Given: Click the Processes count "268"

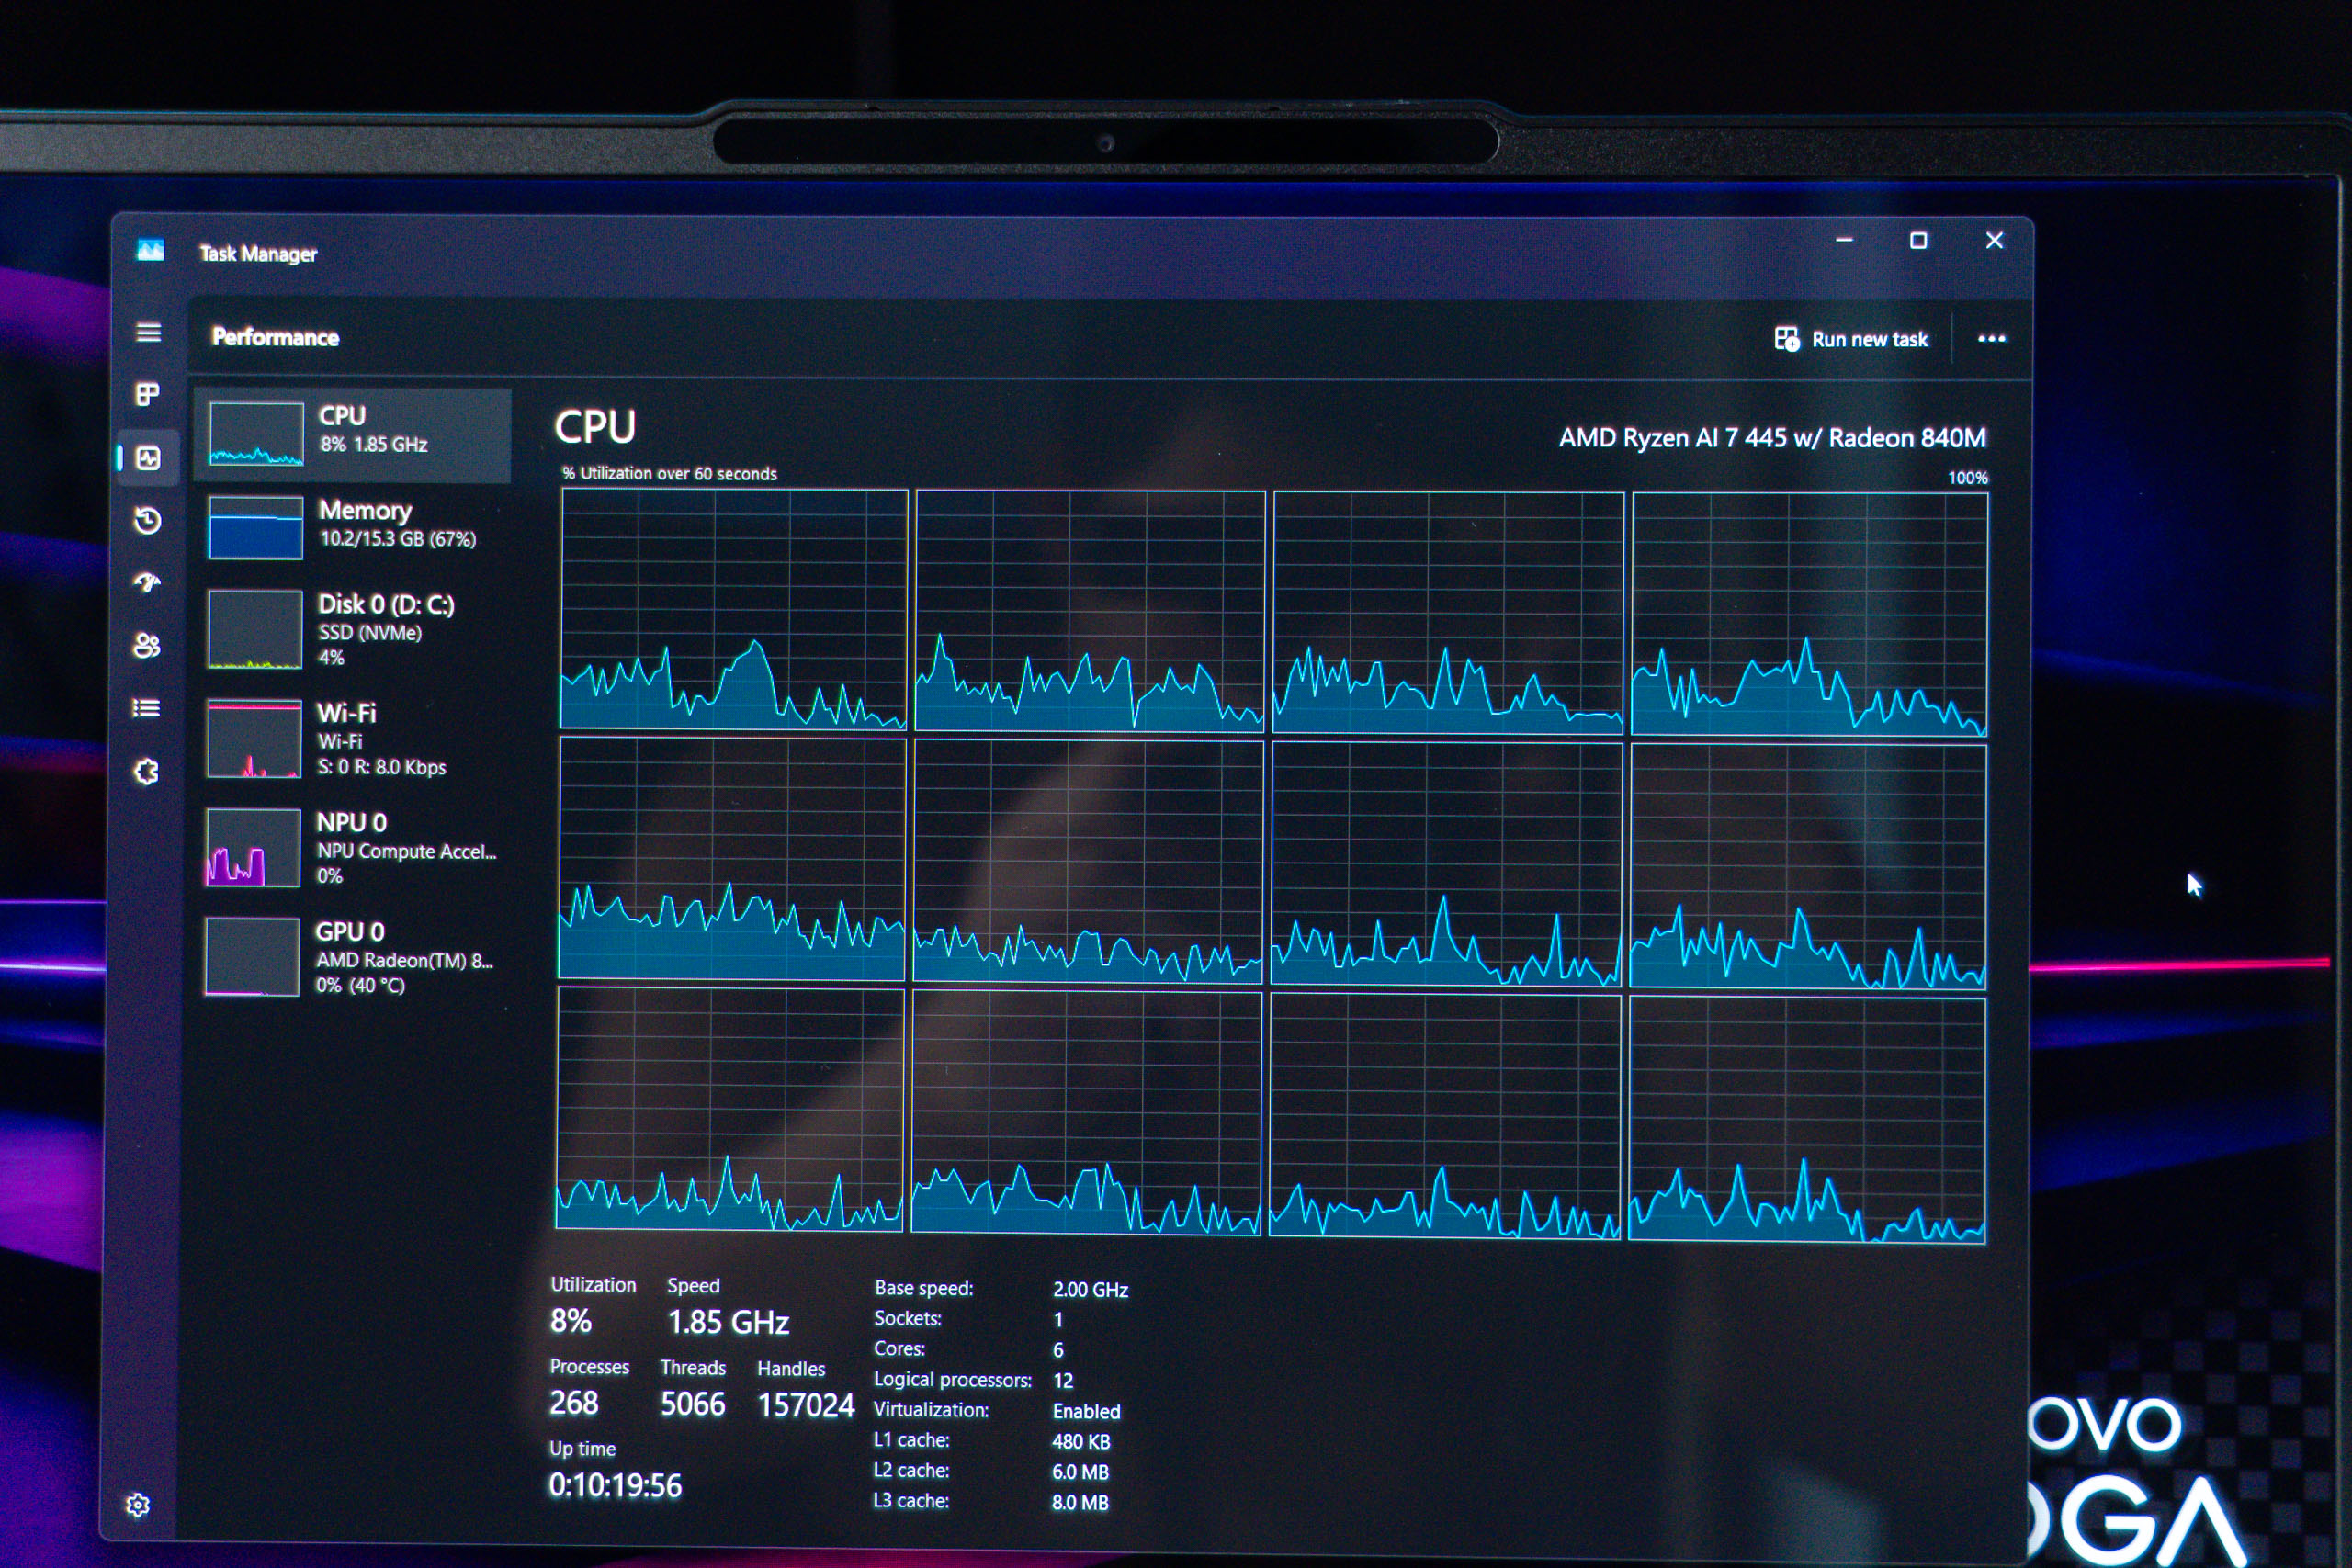Looking at the screenshot, I should [574, 1403].
